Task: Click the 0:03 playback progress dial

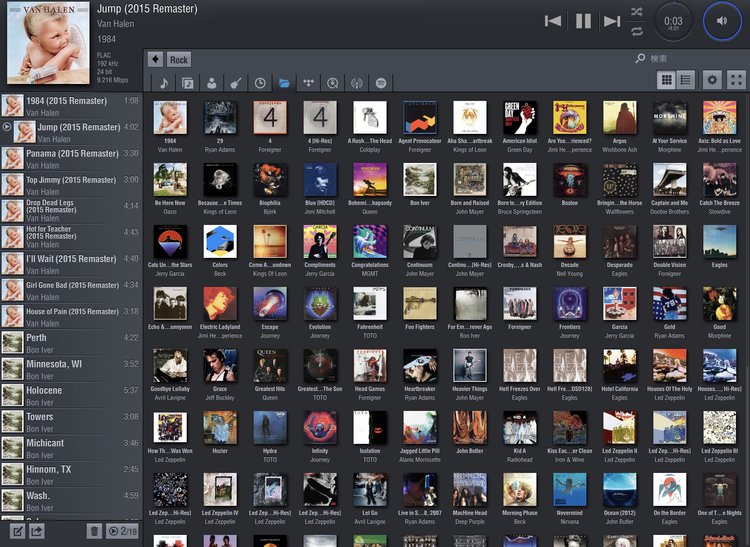Action: click(x=673, y=22)
